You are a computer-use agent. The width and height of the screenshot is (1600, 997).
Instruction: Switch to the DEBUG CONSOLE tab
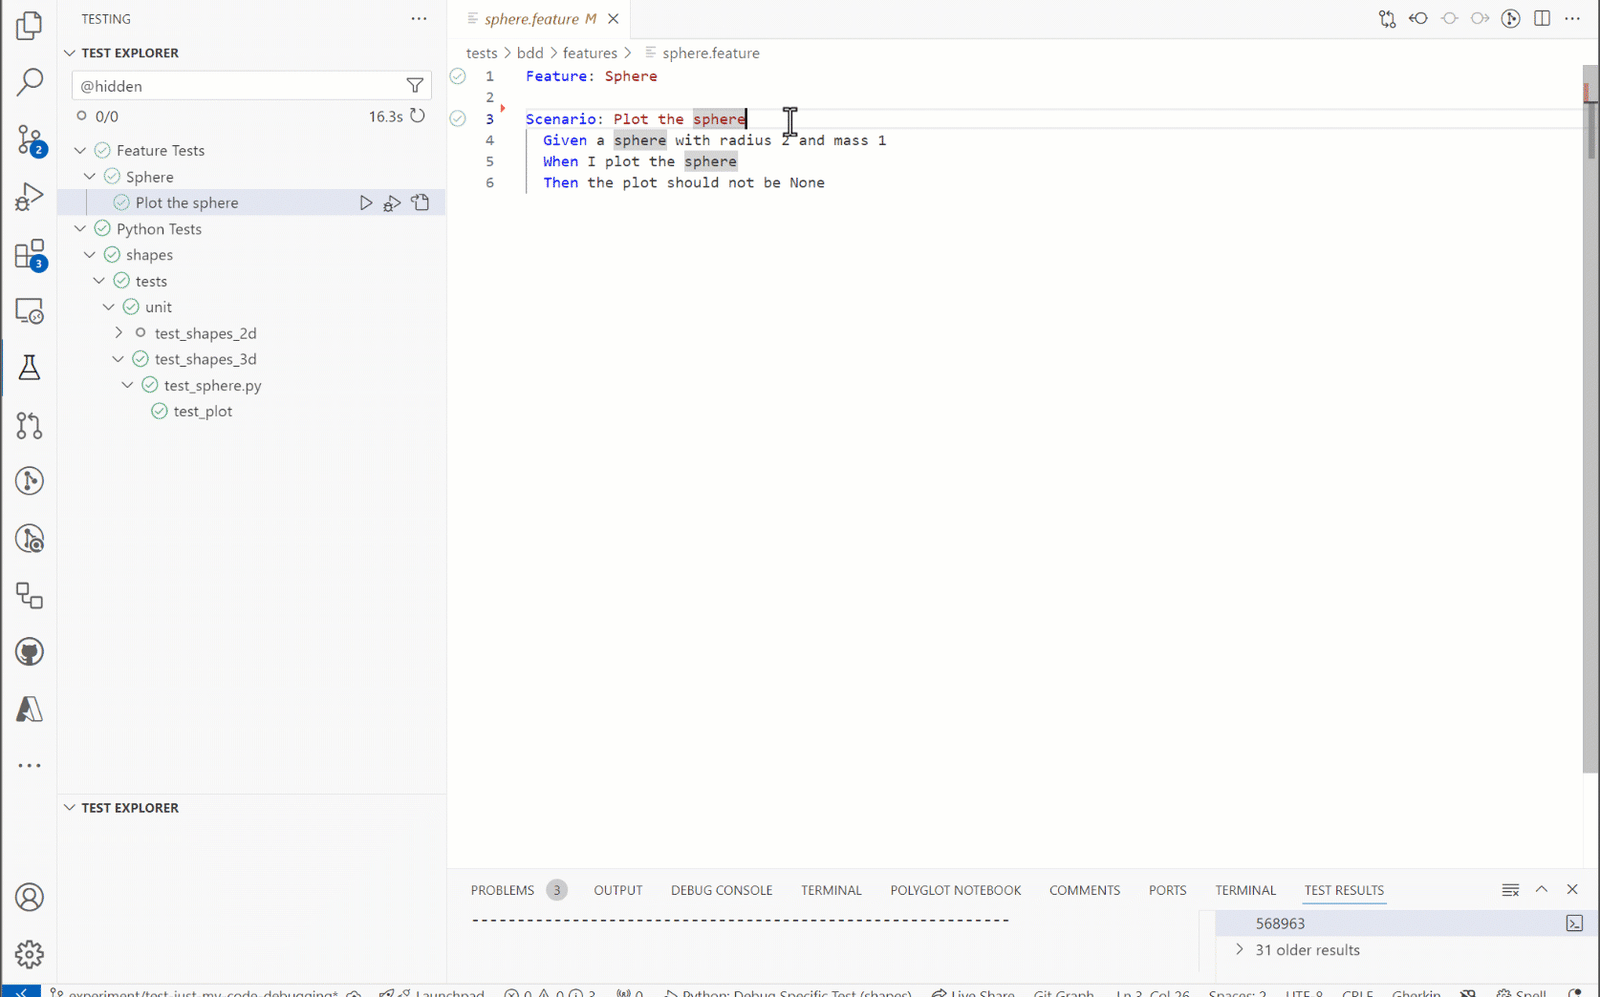[721, 890]
